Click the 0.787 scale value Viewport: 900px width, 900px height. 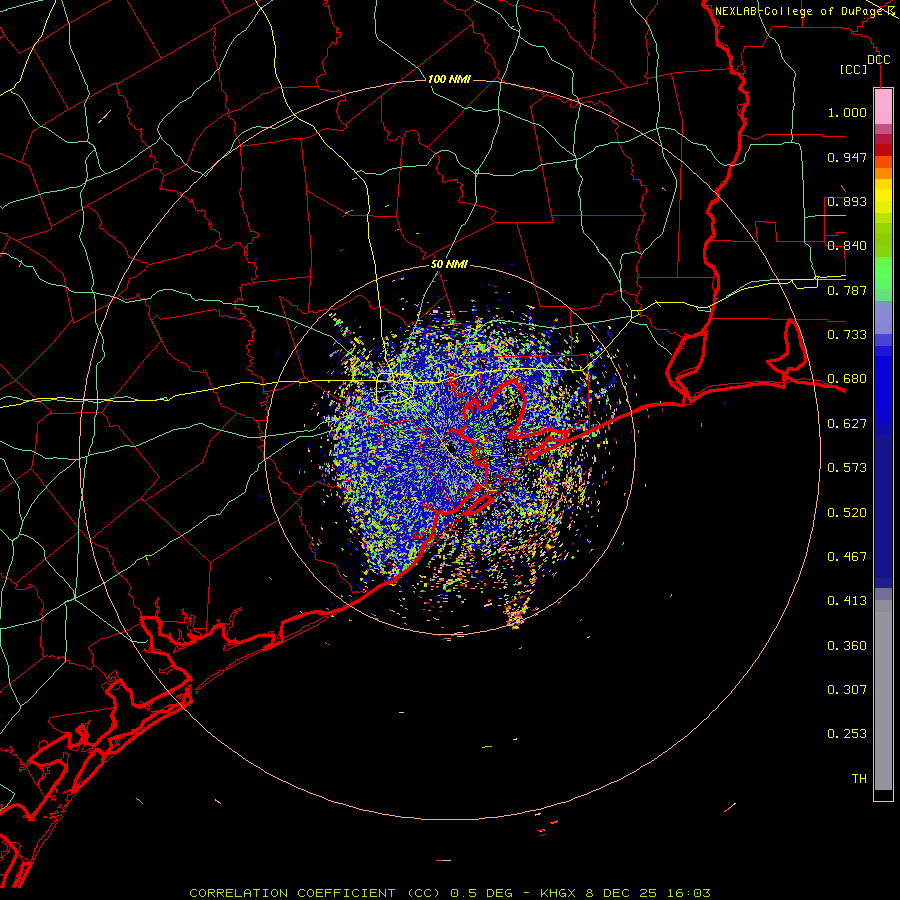847,290
